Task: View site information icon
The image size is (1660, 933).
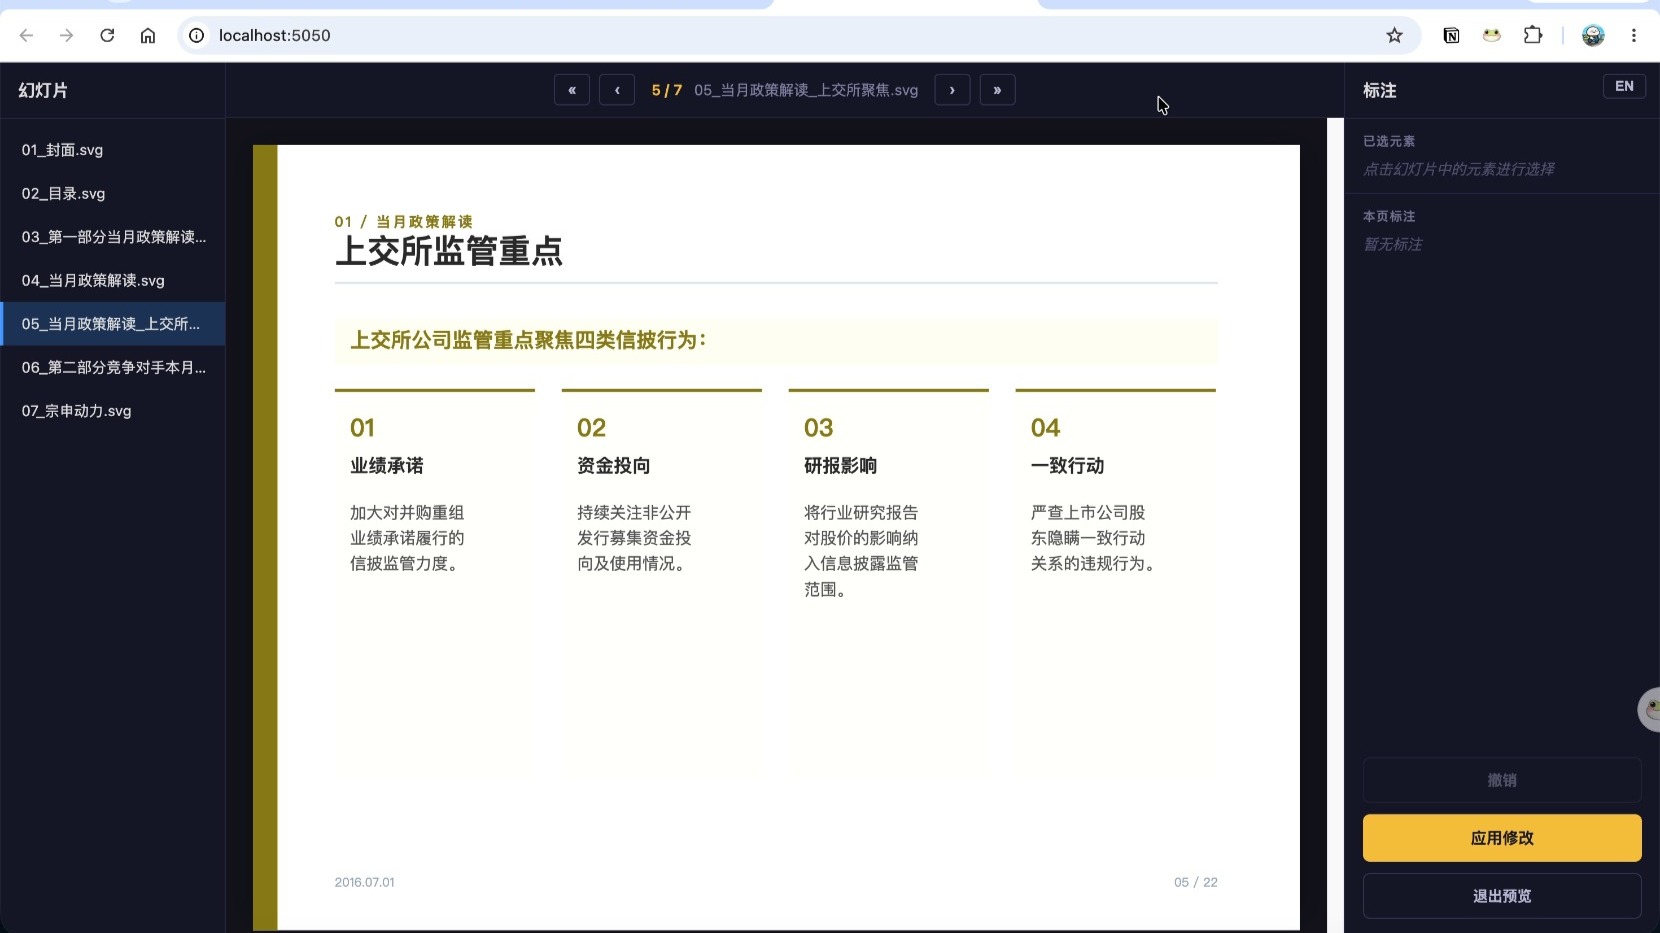Action: pos(197,35)
